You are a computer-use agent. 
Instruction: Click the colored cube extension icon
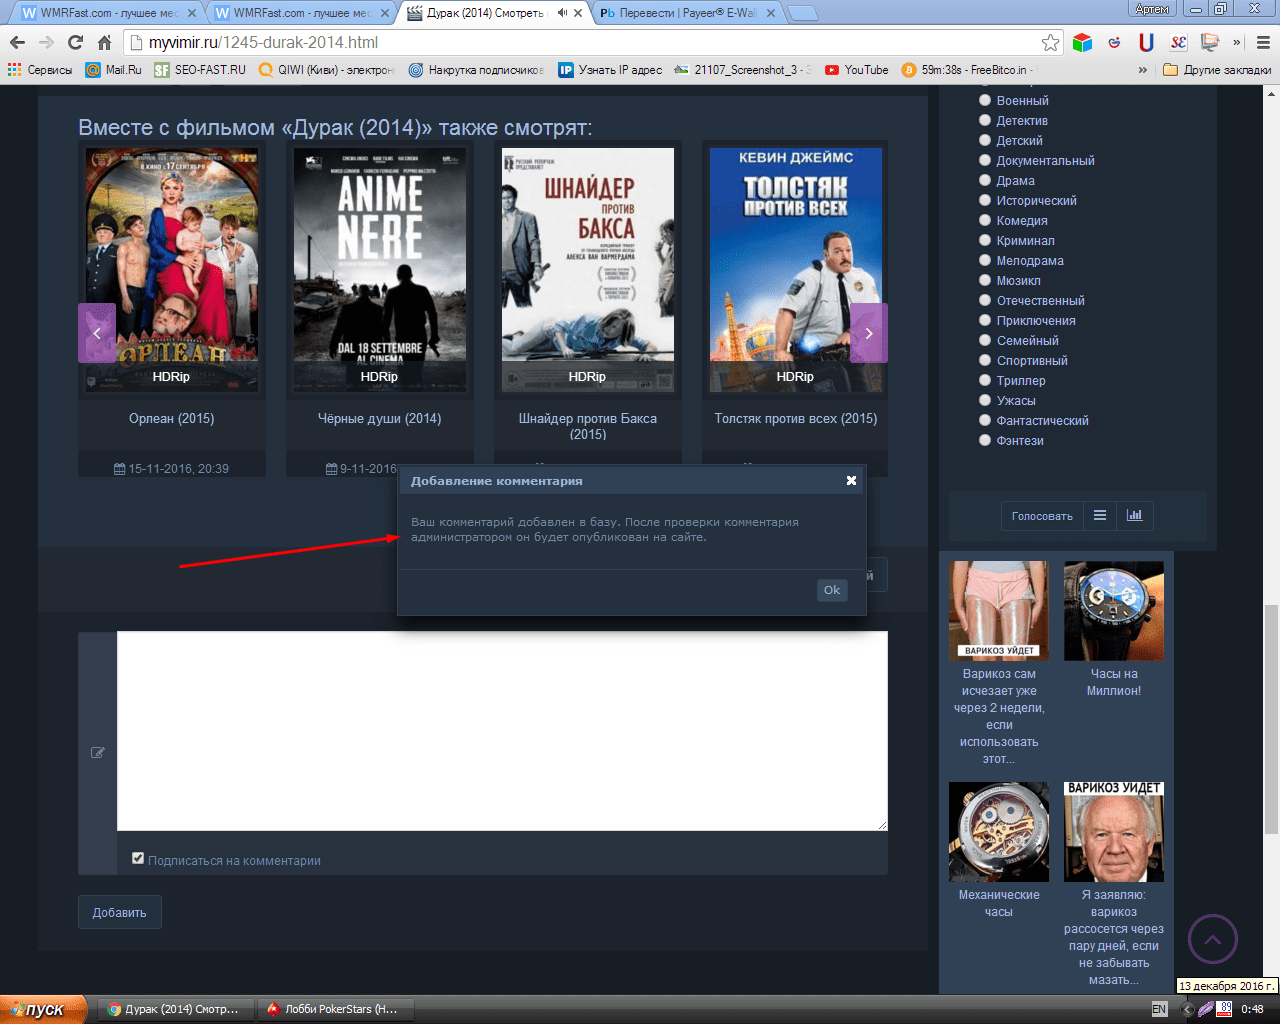[x=1082, y=42]
